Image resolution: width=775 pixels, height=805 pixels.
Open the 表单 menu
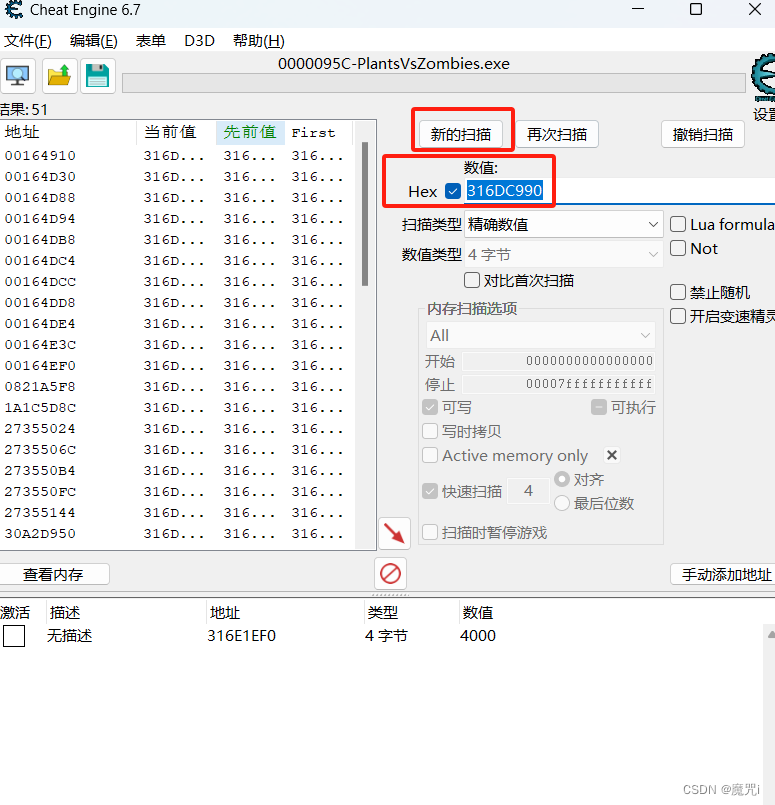click(150, 41)
